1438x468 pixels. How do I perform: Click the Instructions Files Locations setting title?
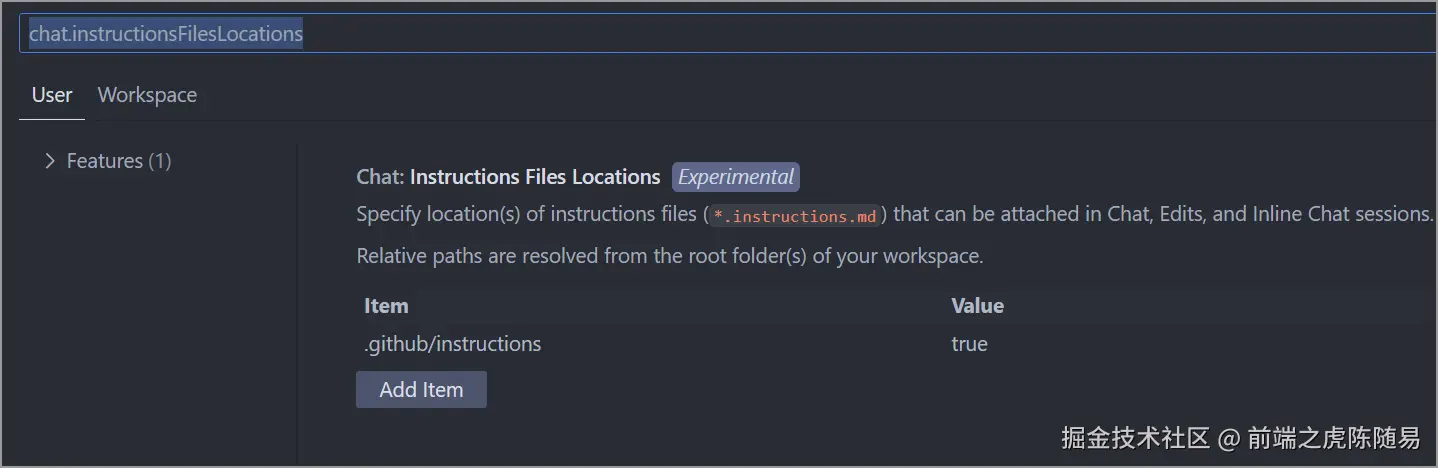tap(535, 177)
